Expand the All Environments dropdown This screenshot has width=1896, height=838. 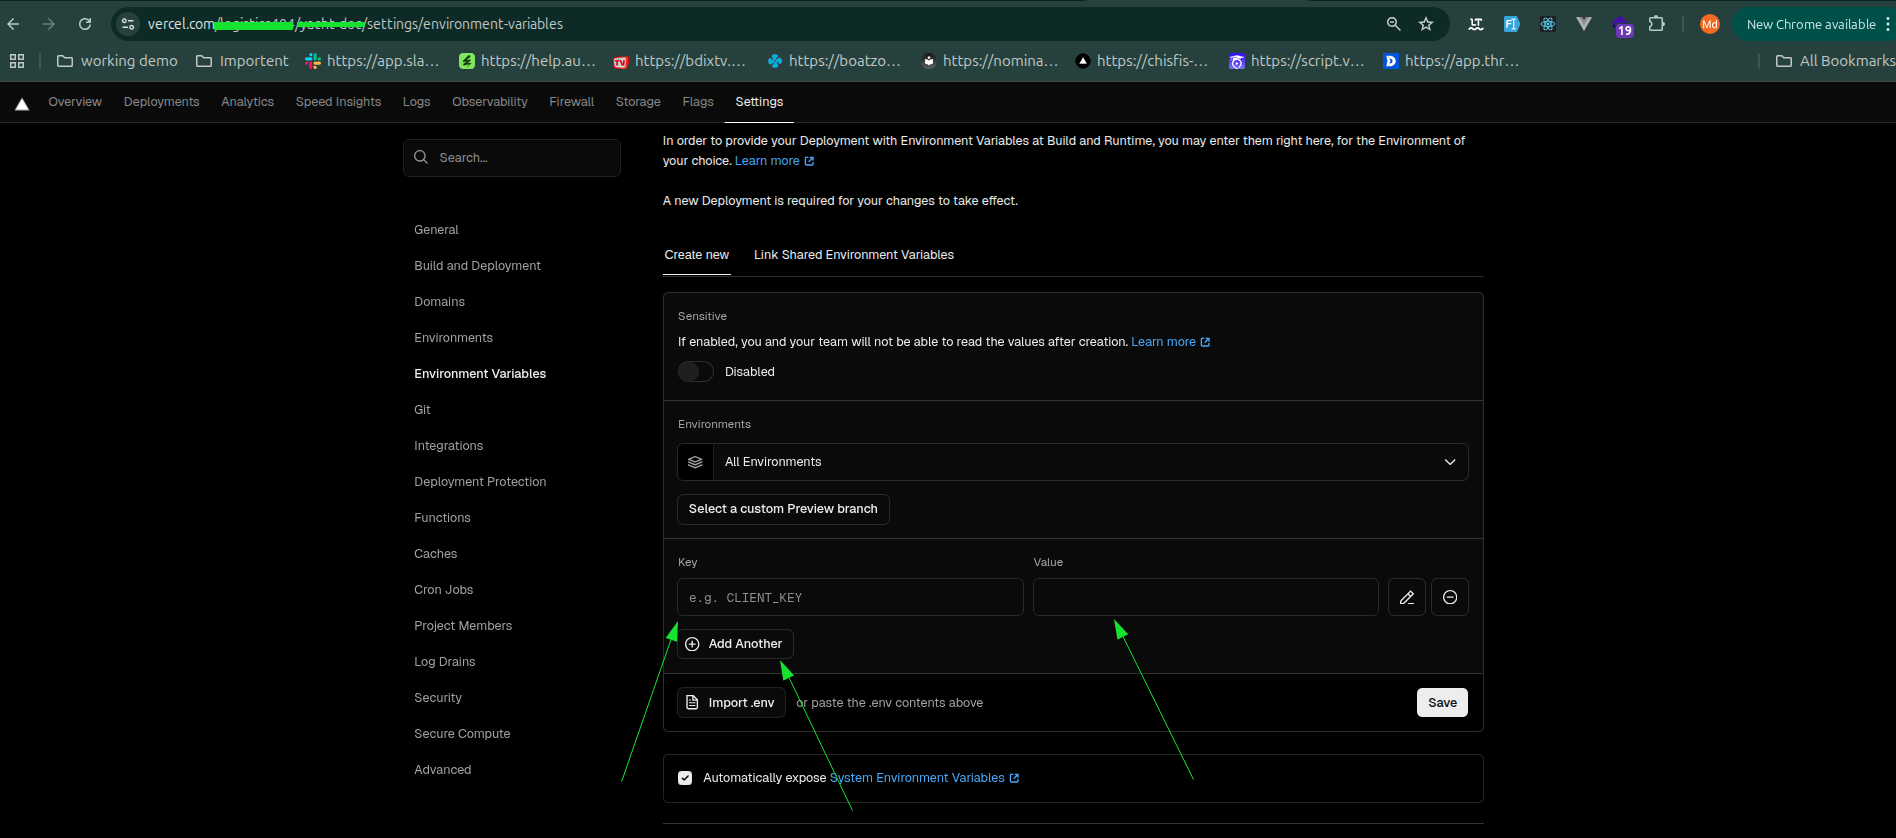[1073, 462]
